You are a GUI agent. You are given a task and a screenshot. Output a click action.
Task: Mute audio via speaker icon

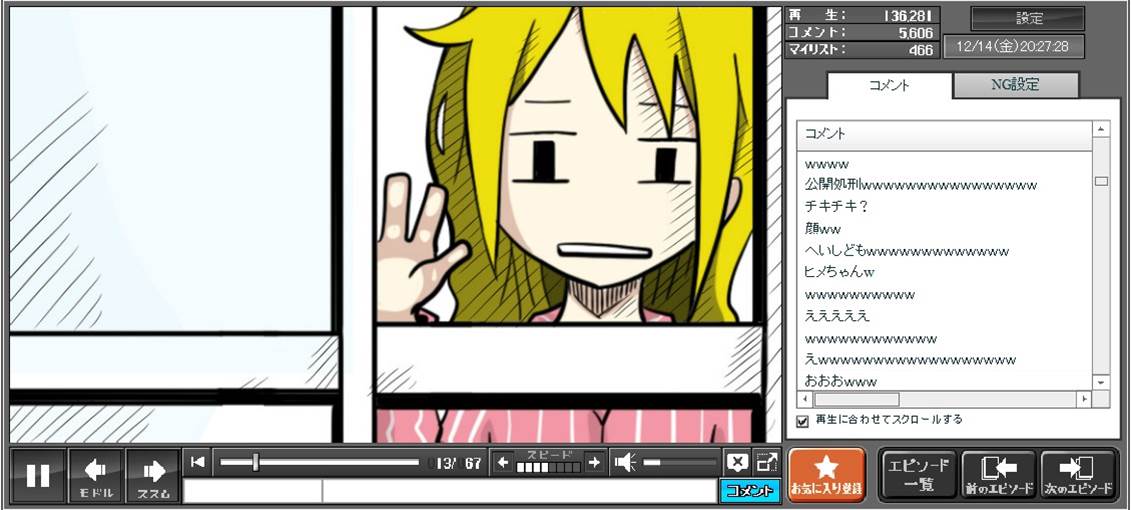625,462
